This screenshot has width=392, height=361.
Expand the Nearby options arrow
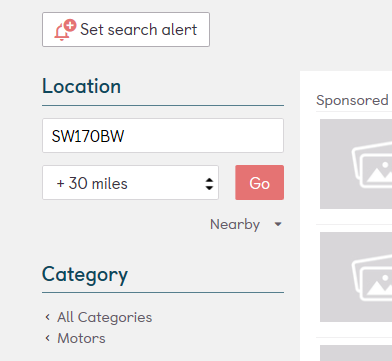tap(278, 224)
